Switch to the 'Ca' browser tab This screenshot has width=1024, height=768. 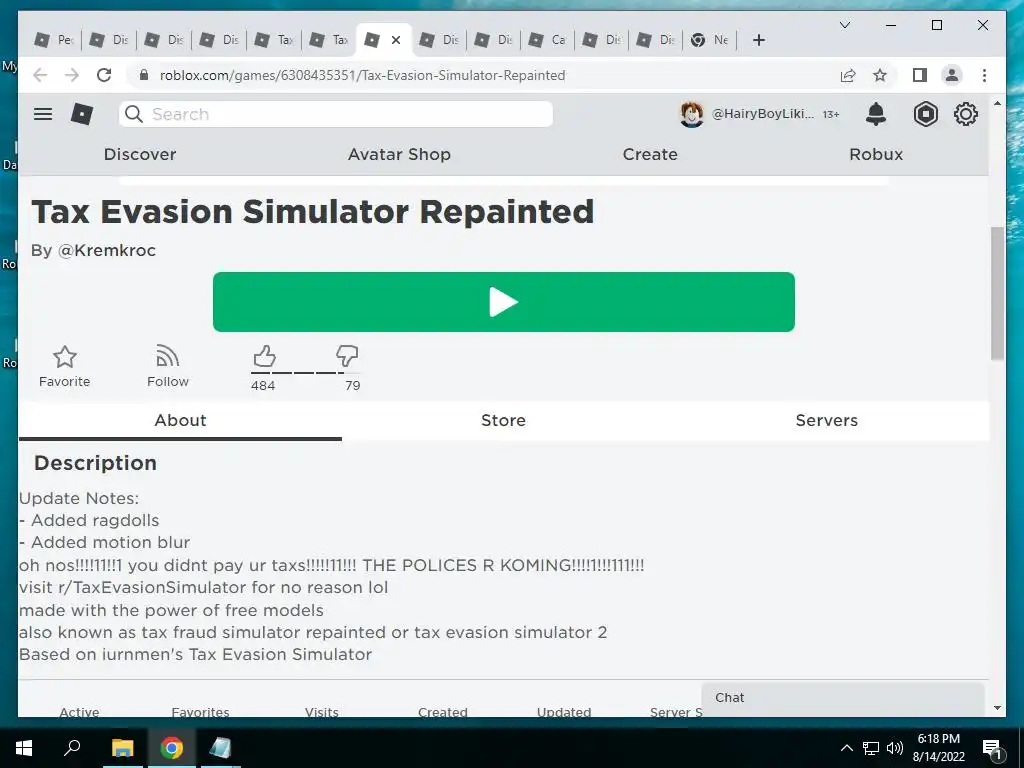(547, 40)
